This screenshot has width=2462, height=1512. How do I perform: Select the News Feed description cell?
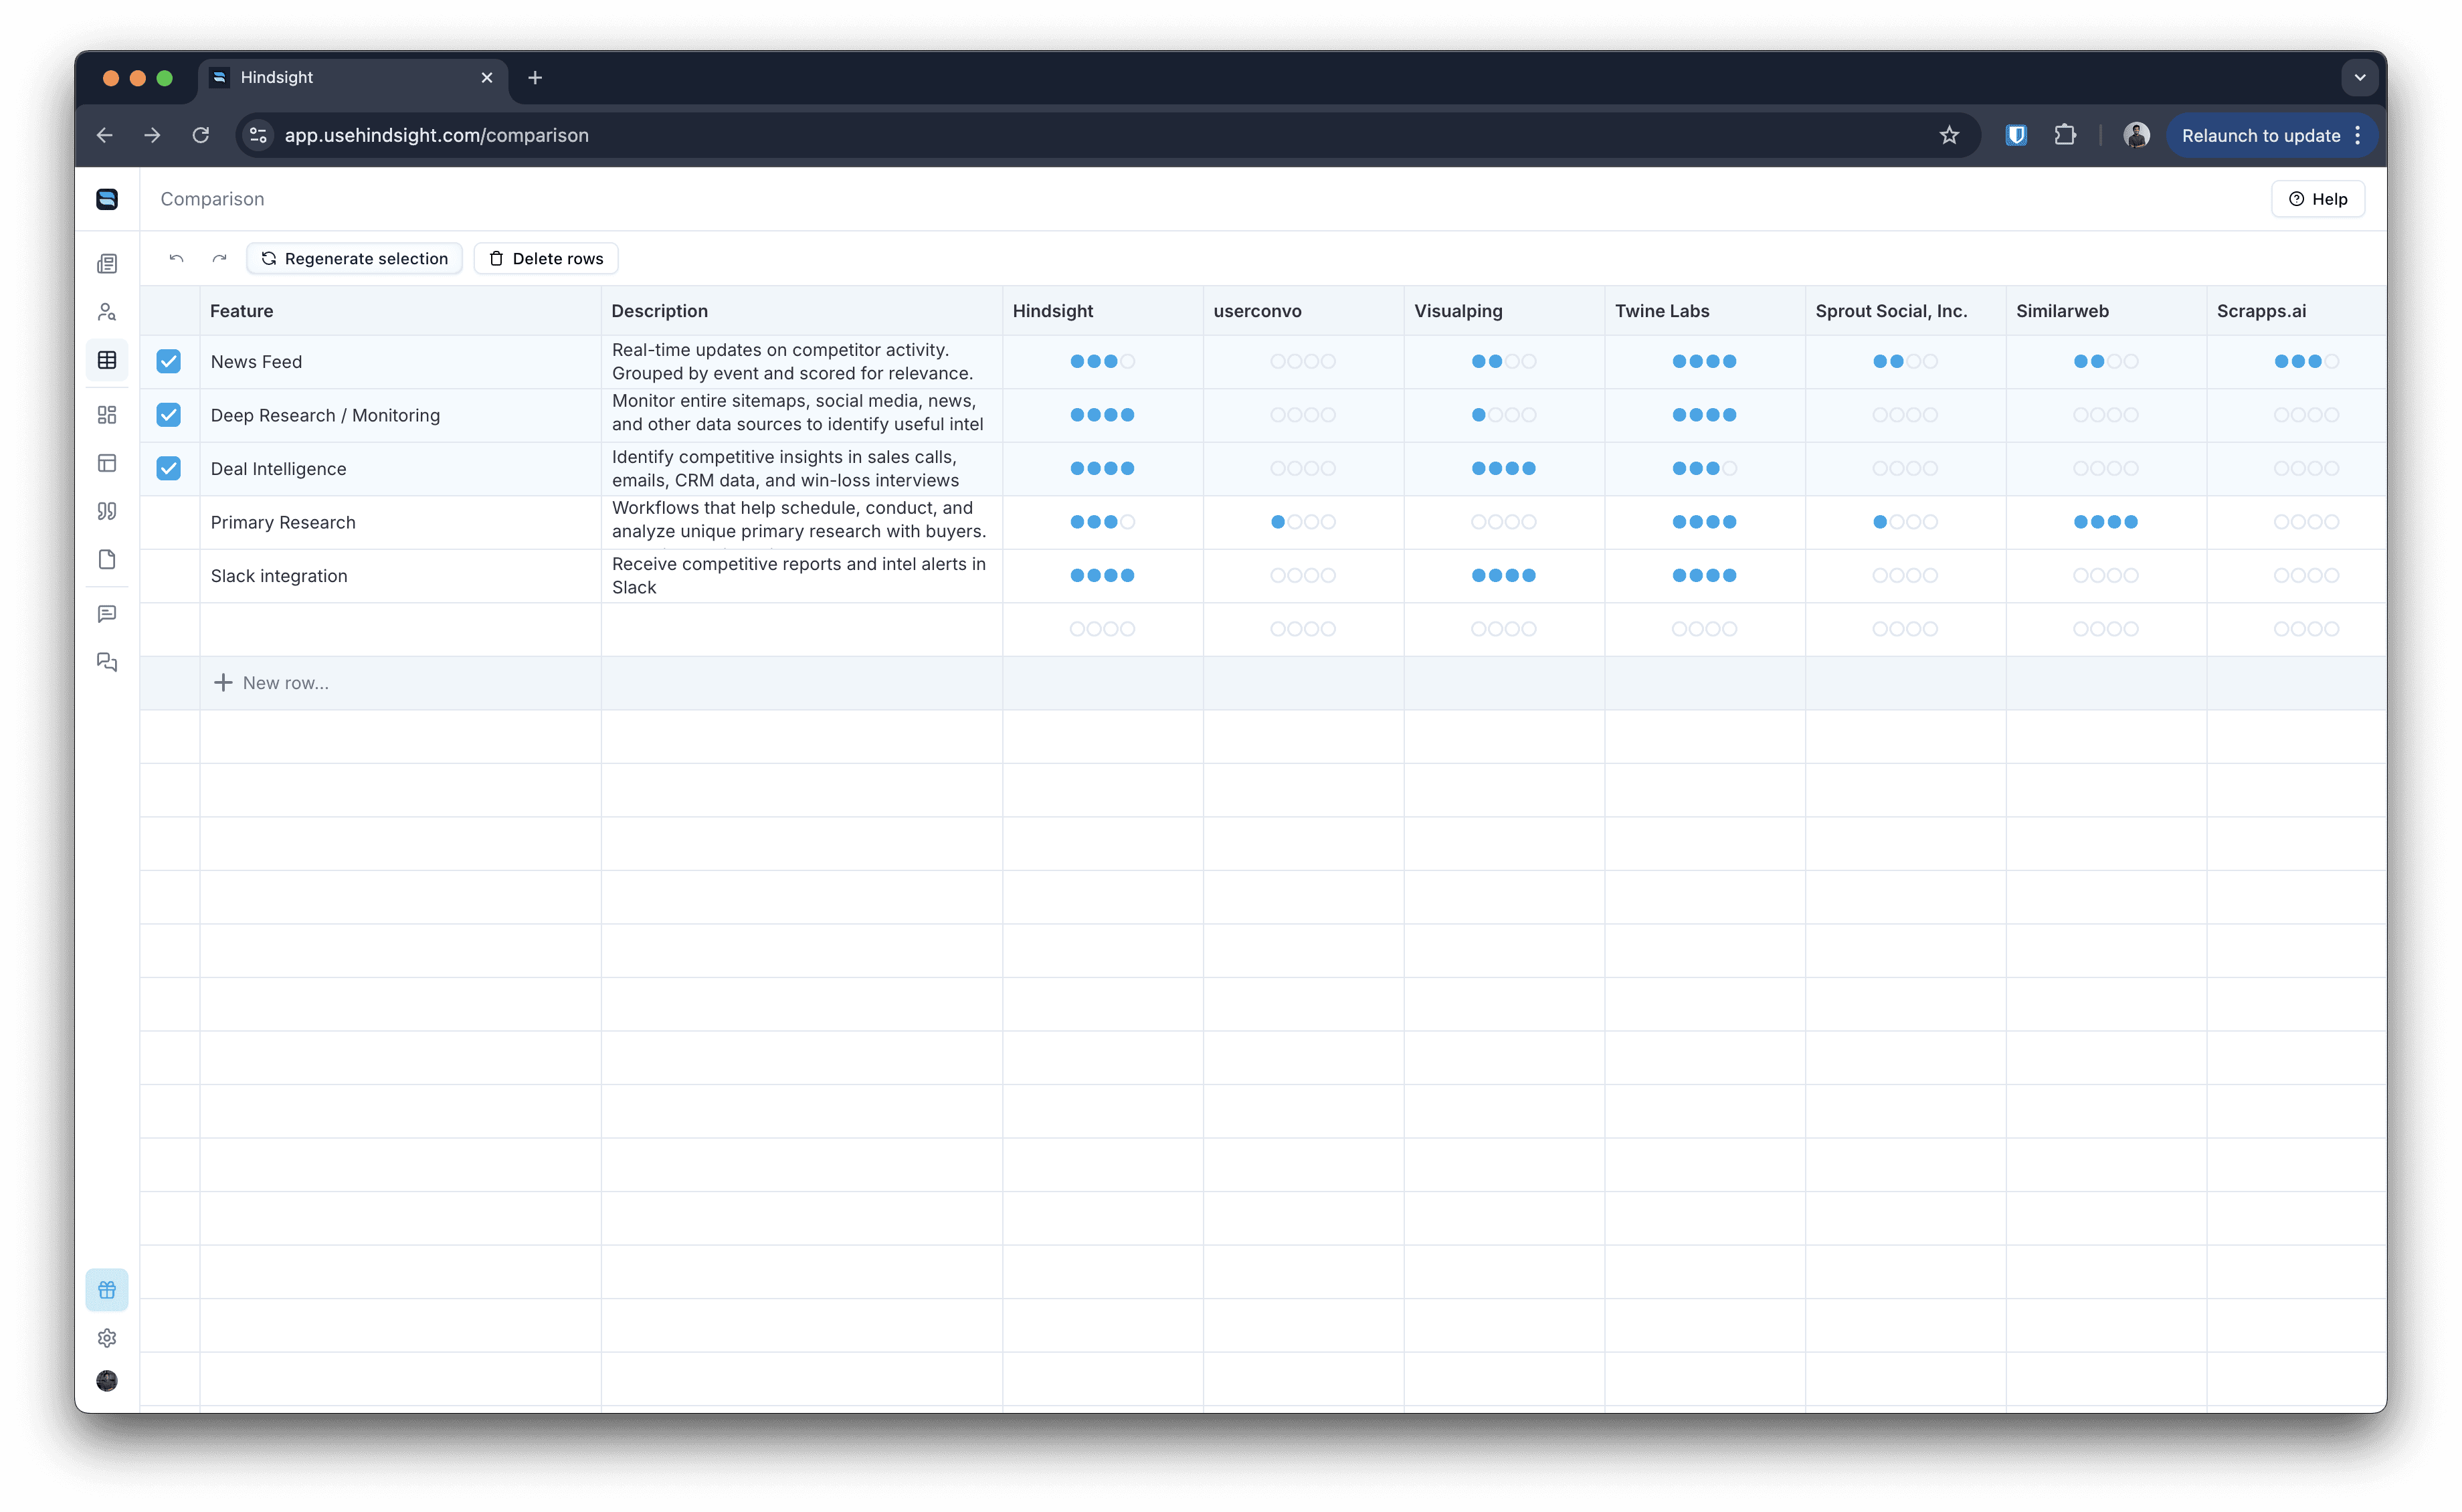802,362
